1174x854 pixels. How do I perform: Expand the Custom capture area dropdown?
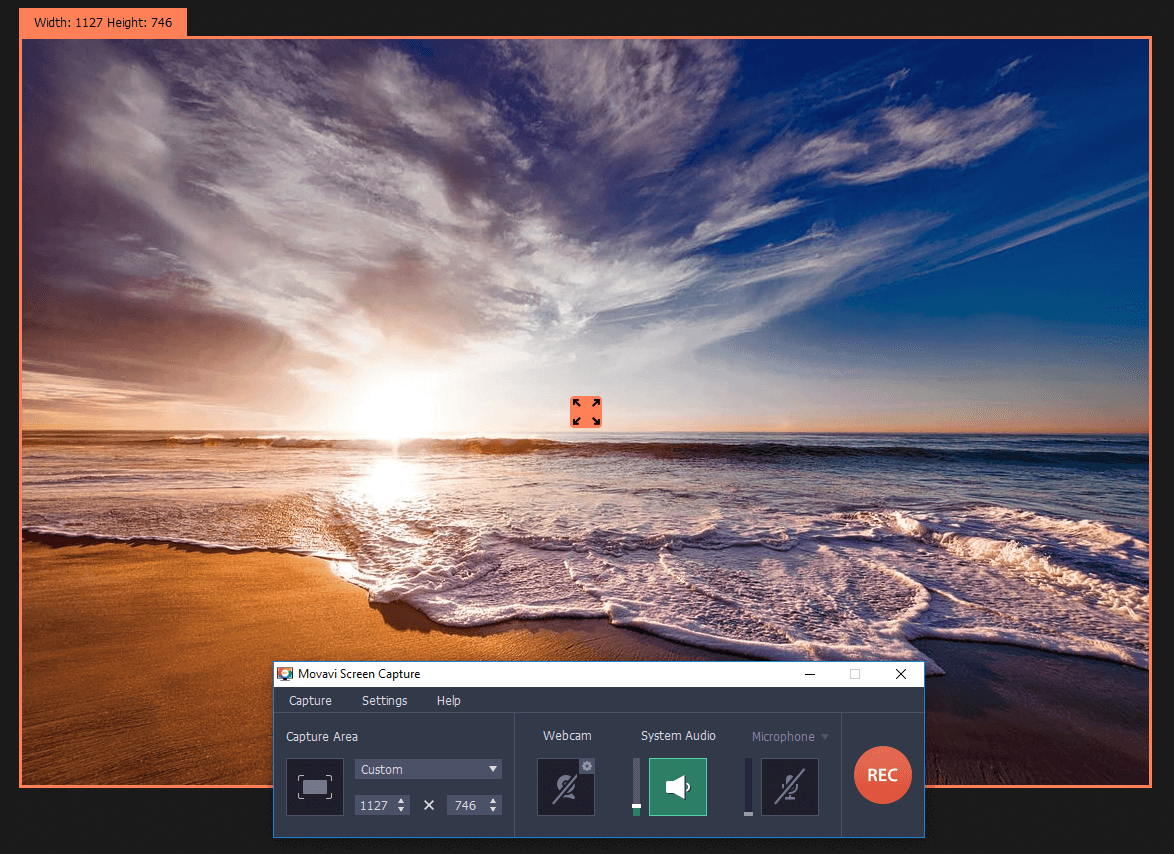tap(428, 769)
